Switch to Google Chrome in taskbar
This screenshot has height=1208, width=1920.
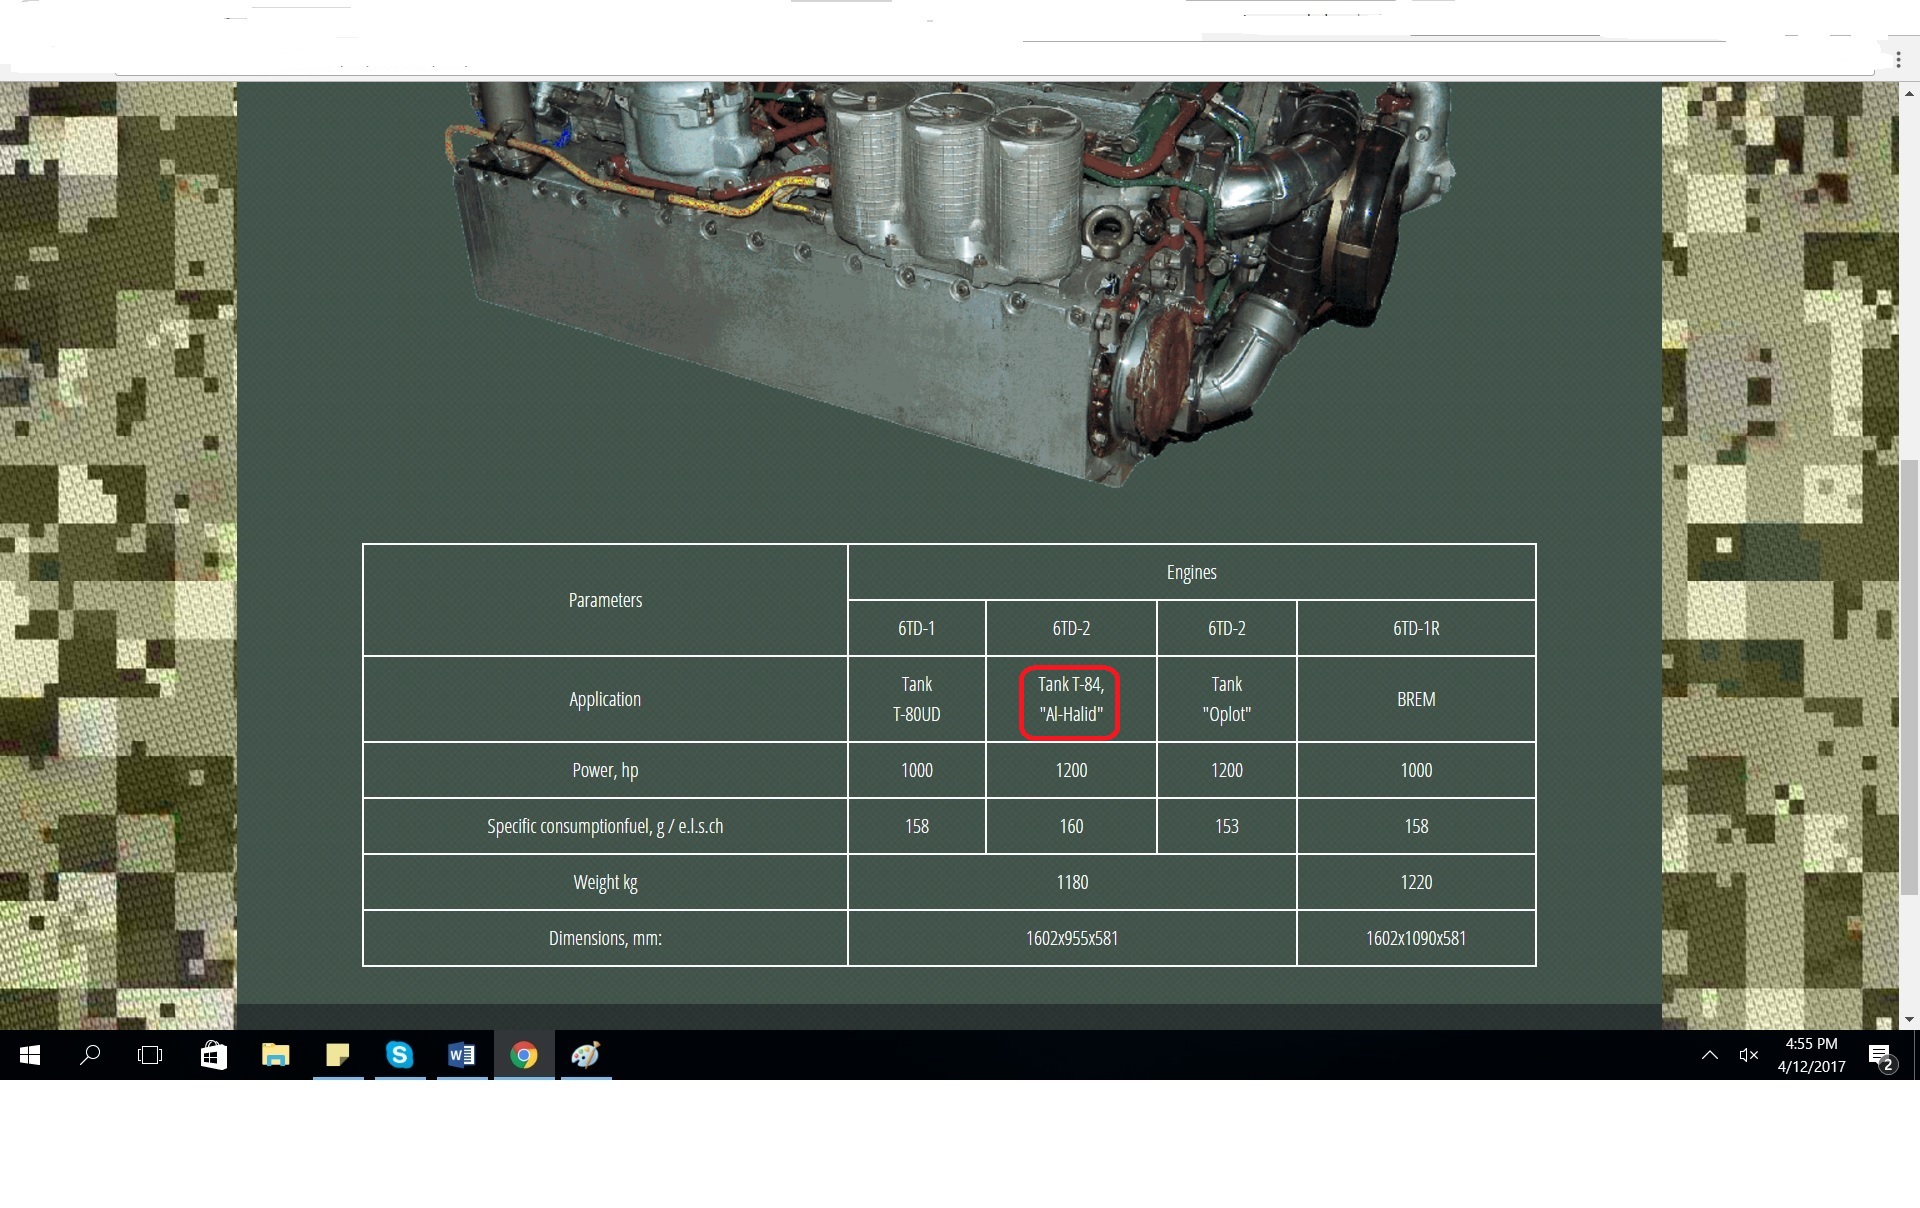coord(524,1055)
